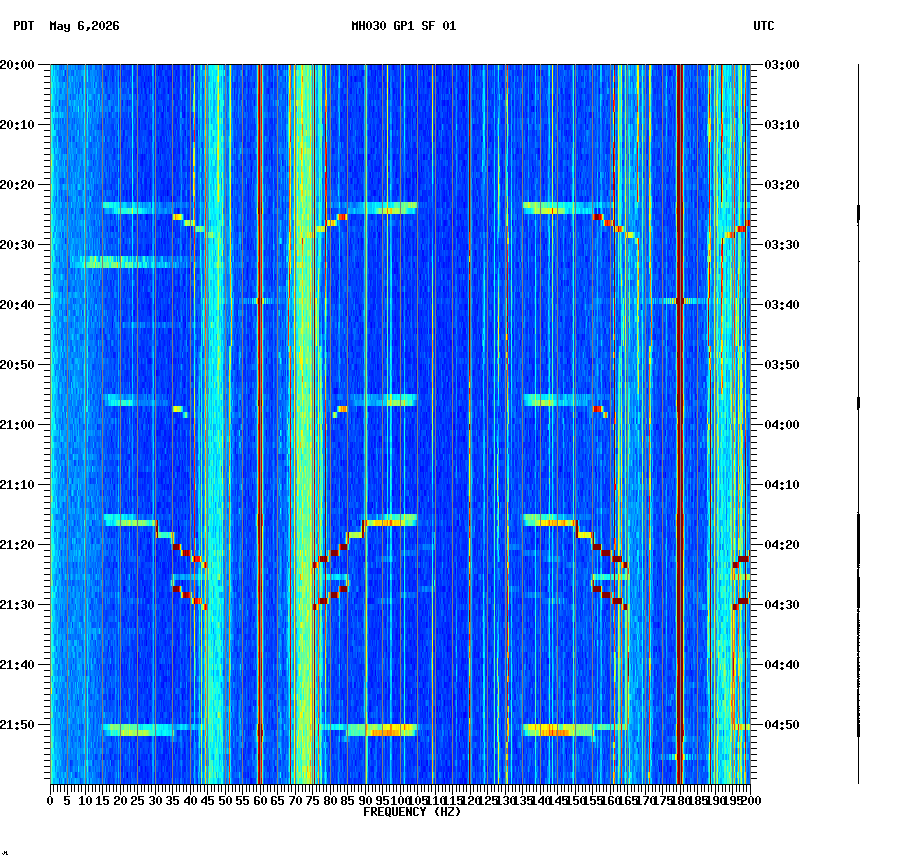Viewport: 902px width, 864px height.
Task: Click the PDT timezone label
Action: [x=24, y=26]
